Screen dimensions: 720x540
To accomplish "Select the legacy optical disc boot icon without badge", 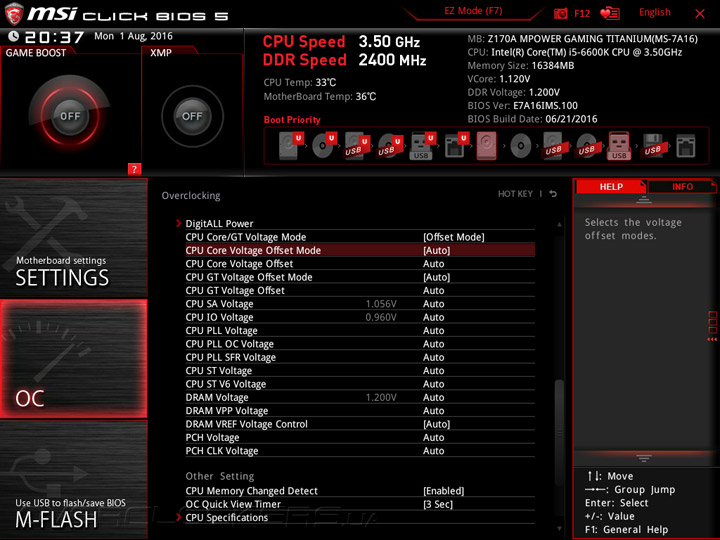I will [521, 146].
